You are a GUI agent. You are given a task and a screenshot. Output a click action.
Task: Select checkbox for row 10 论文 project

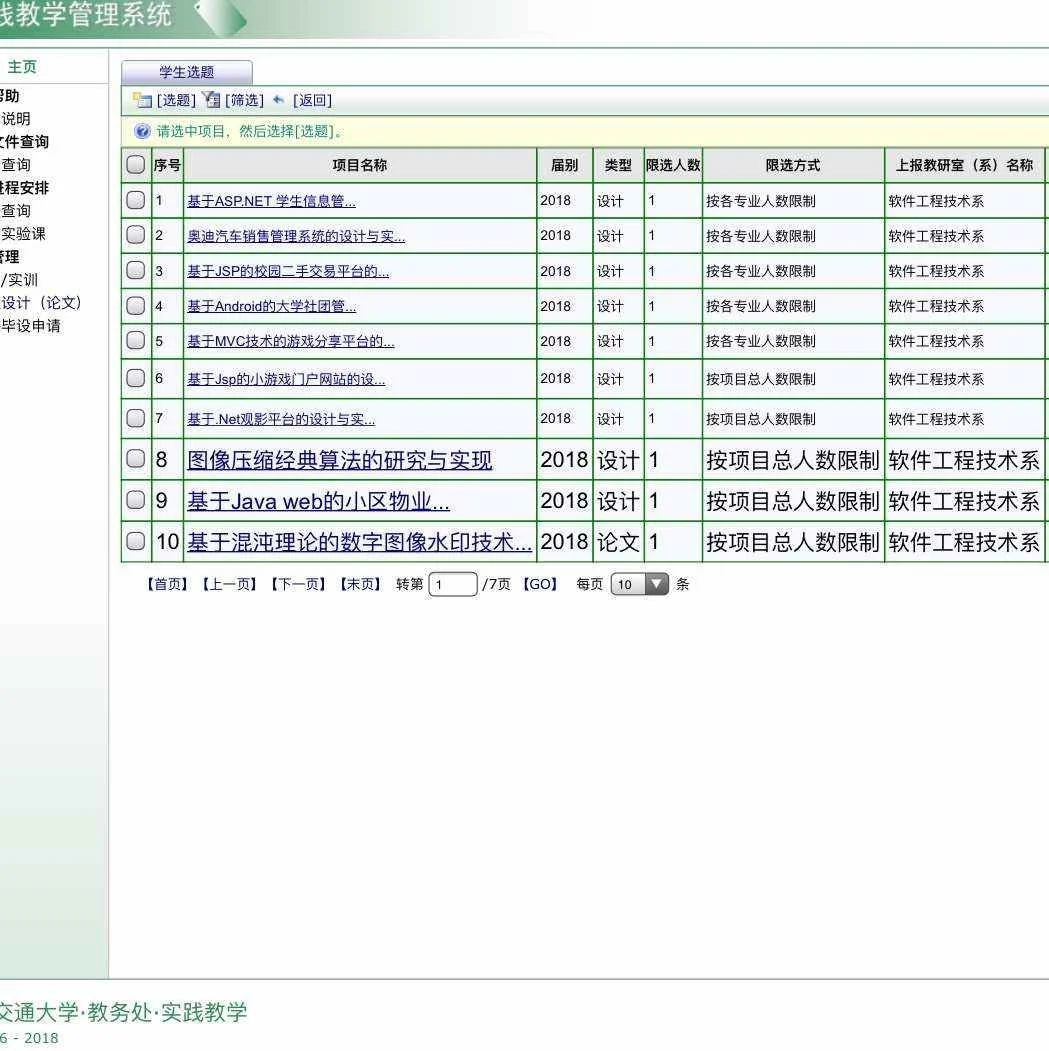135,541
